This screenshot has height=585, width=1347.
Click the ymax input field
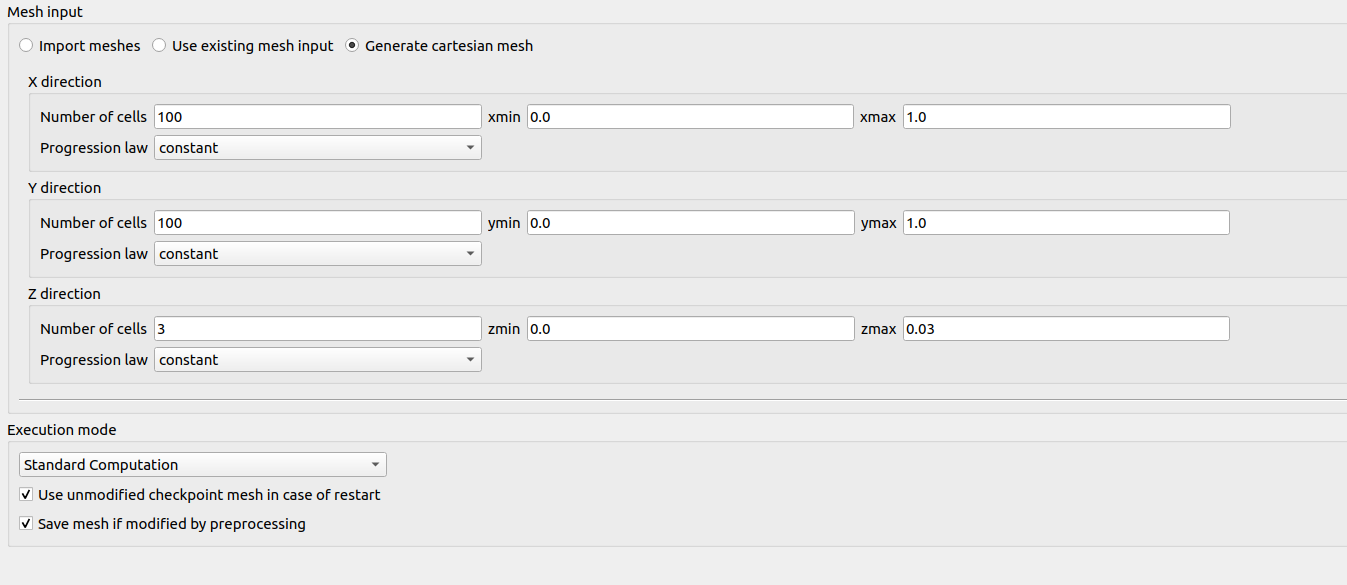[1066, 223]
